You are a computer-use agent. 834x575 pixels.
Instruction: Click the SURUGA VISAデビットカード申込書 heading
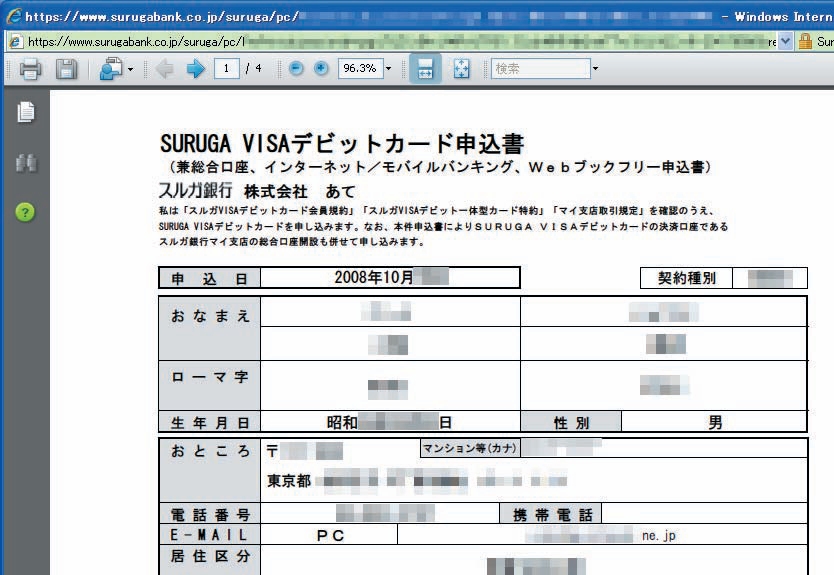[x=342, y=143]
